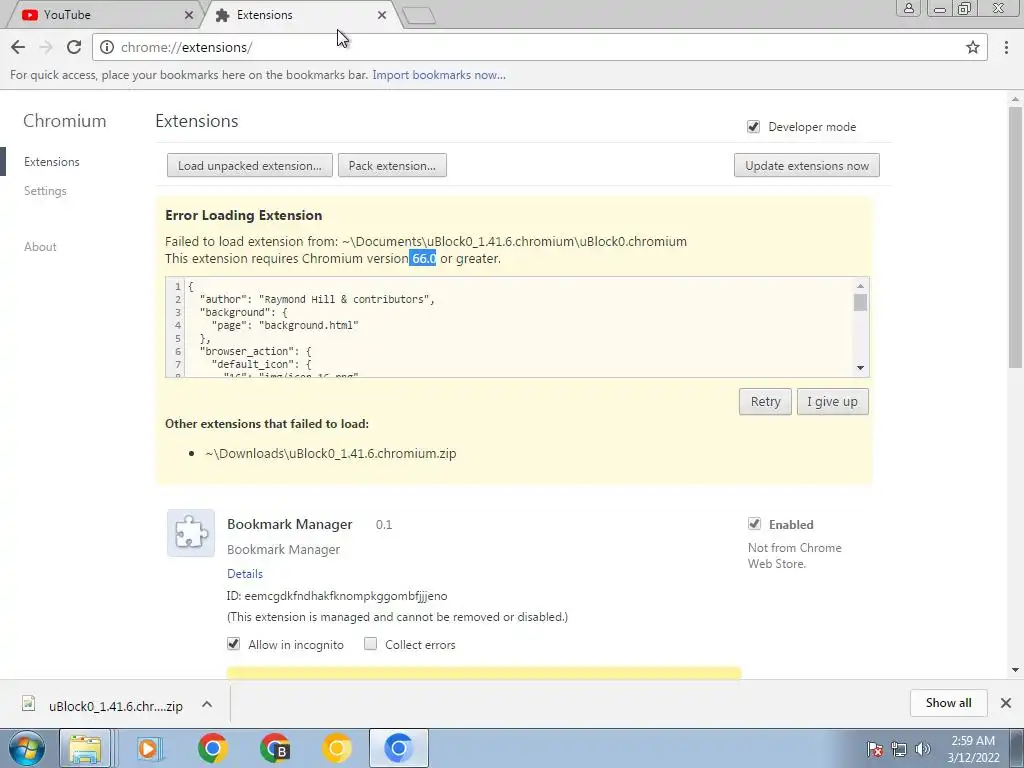Viewport: 1024px width, 768px height.
Task: Click Import bookmarks now link
Action: coord(439,75)
